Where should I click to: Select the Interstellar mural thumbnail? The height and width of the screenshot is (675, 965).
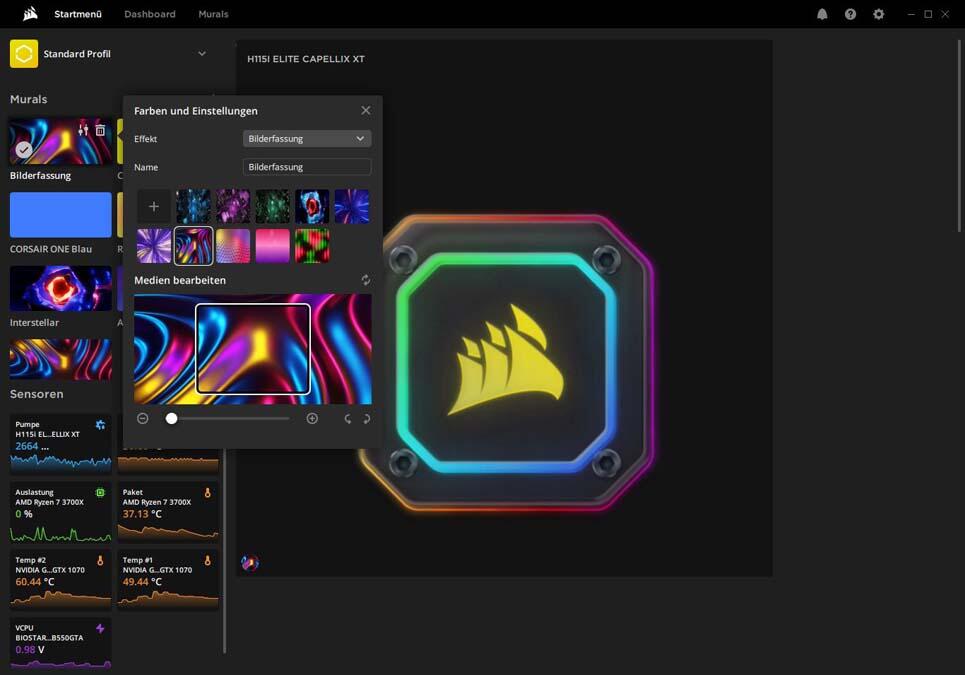point(61,288)
